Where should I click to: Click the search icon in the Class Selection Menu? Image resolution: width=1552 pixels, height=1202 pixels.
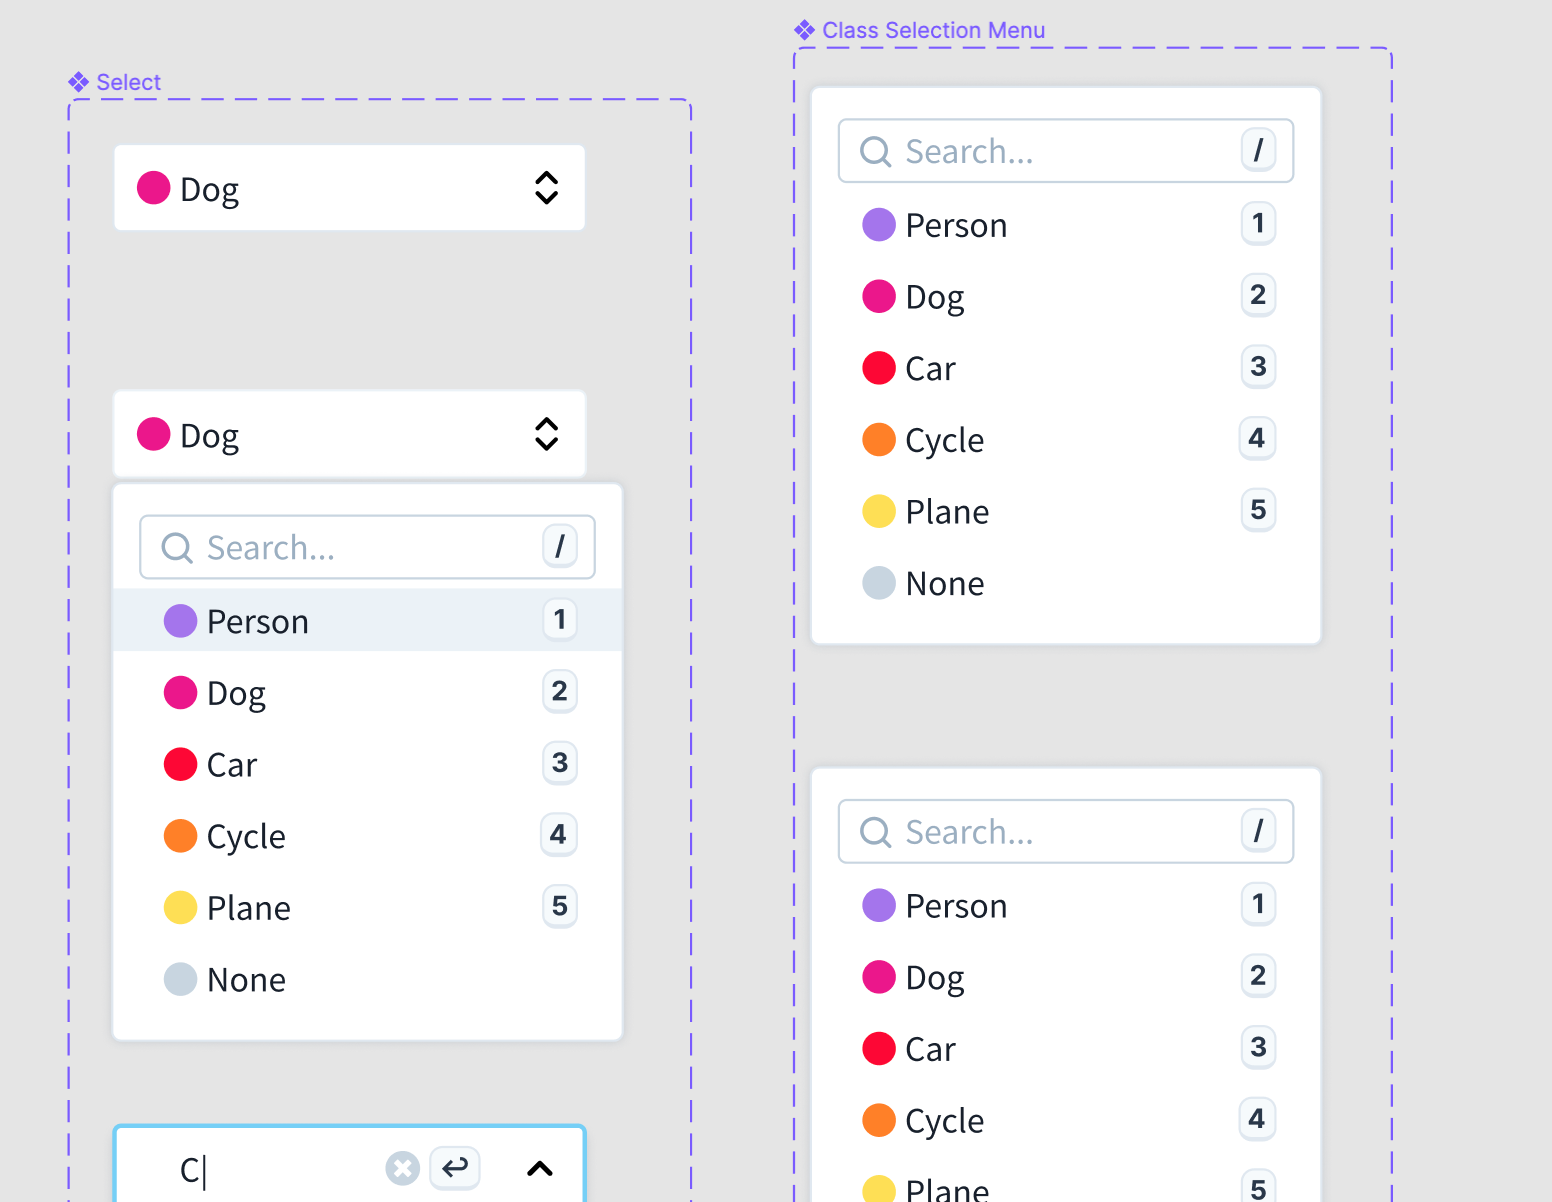(875, 151)
